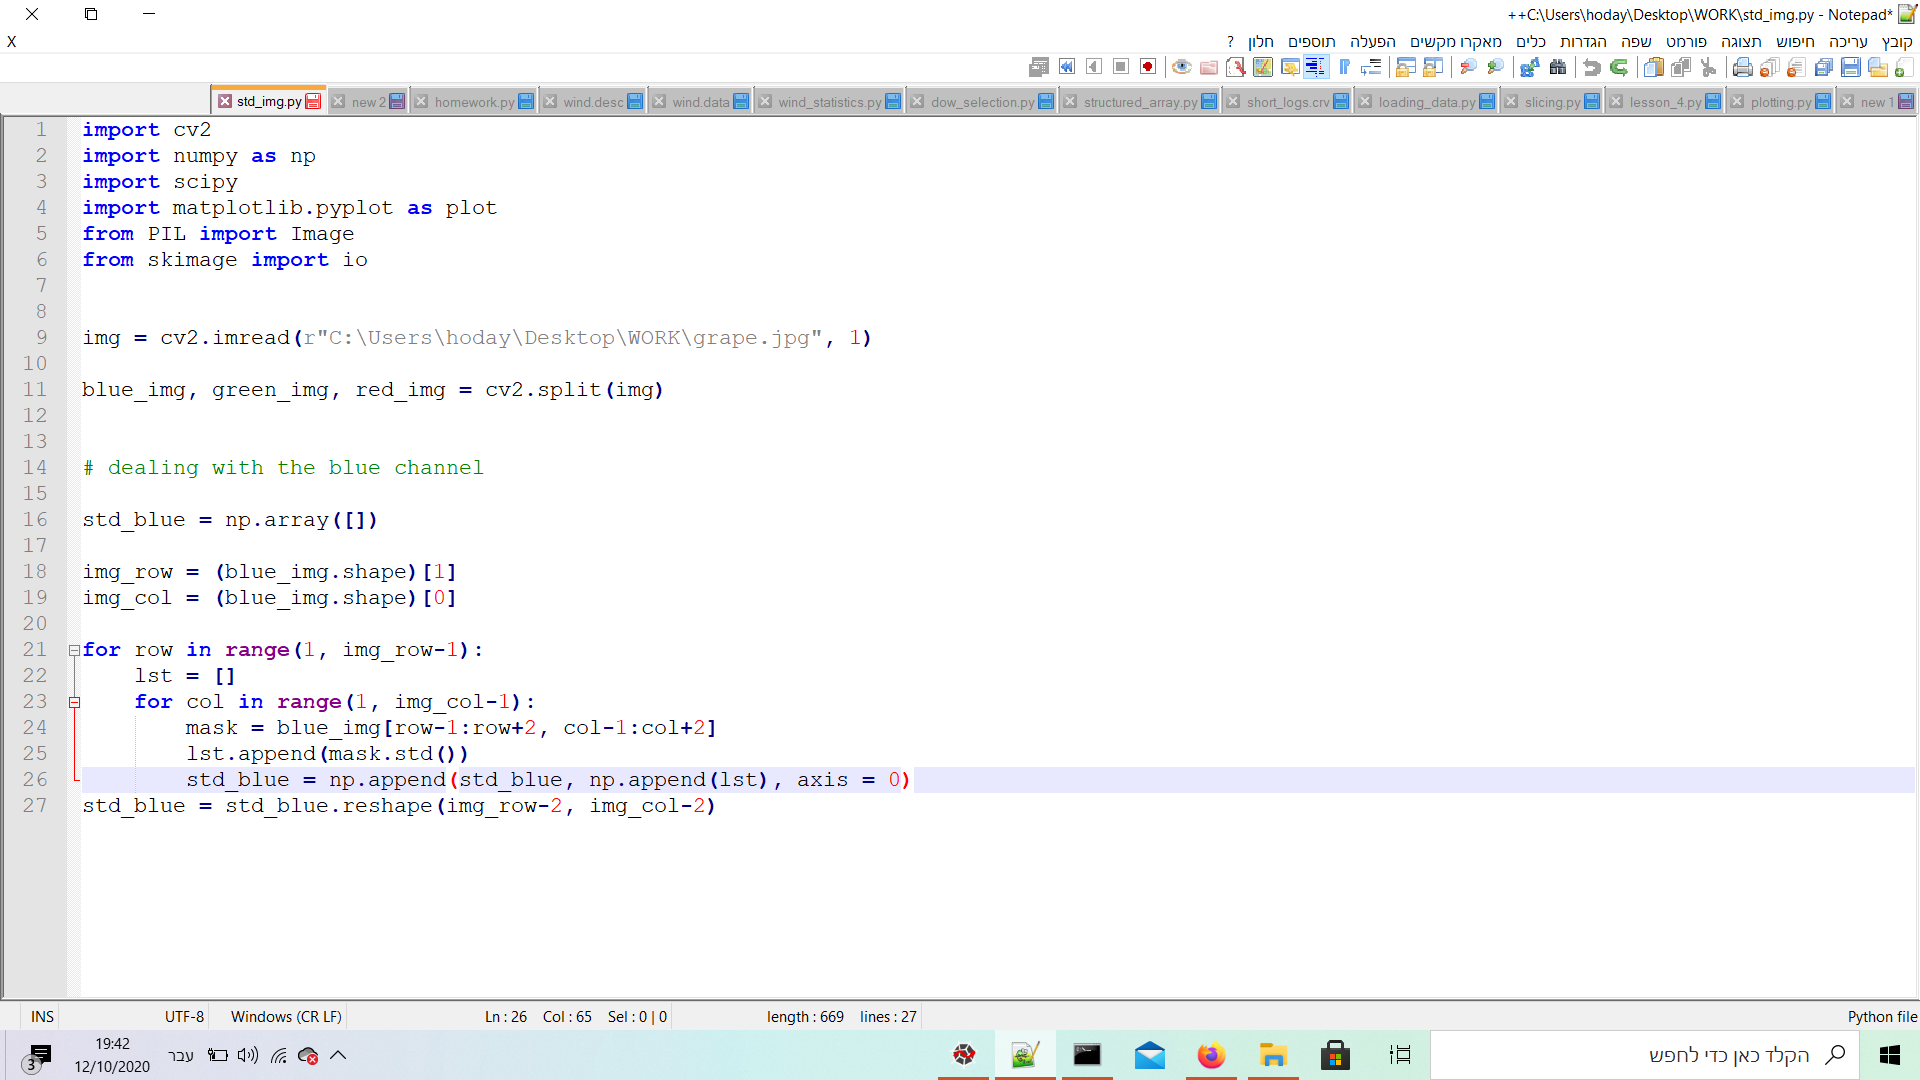Open Task View on the taskbar

click(x=1400, y=1055)
